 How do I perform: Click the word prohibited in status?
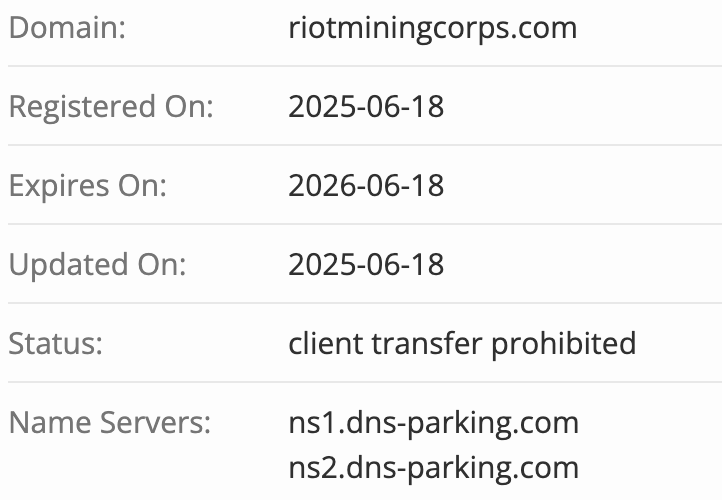click(564, 344)
